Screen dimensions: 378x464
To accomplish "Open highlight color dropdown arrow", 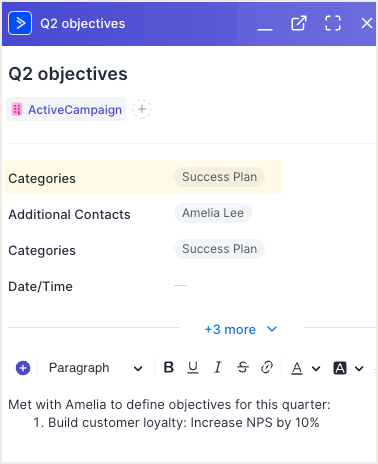I will point(359,369).
